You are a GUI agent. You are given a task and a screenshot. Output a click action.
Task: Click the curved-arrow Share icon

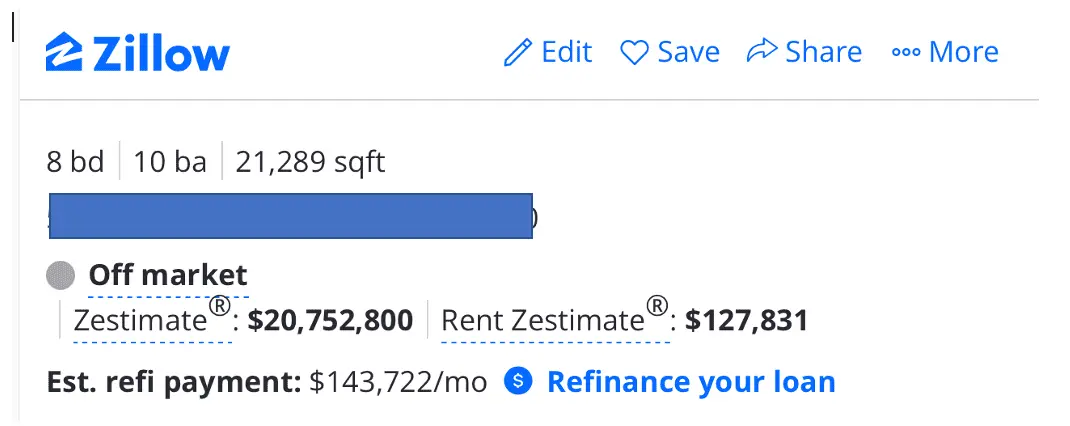pos(762,51)
